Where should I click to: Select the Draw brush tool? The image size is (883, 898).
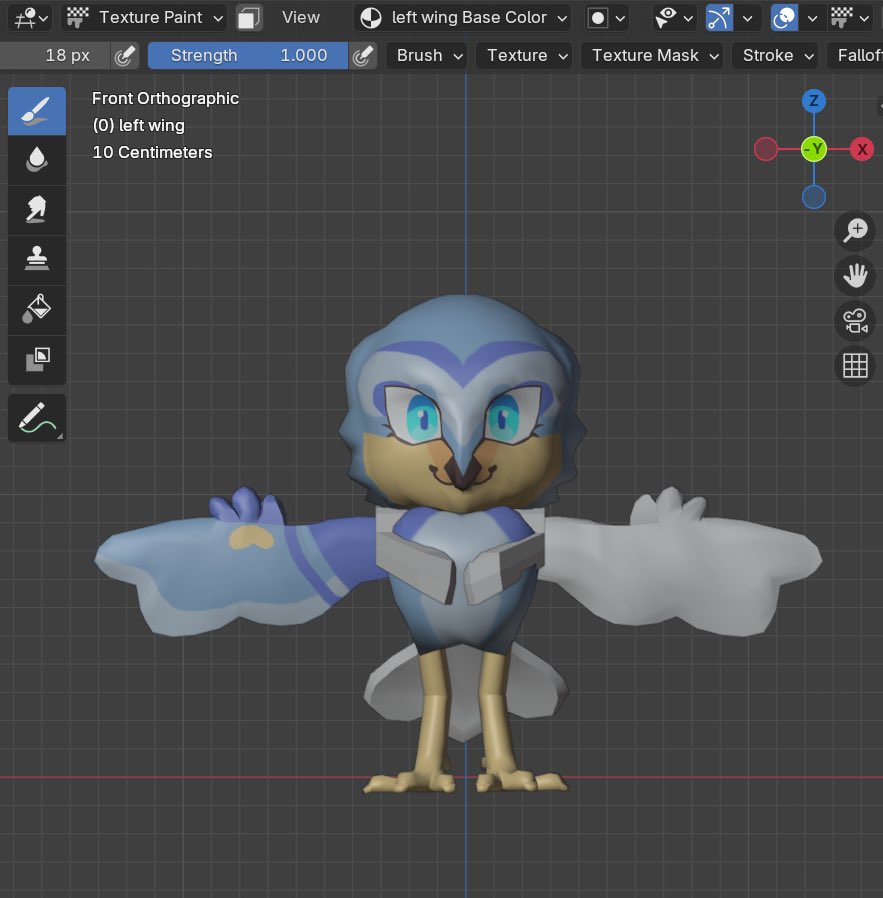(x=37, y=111)
